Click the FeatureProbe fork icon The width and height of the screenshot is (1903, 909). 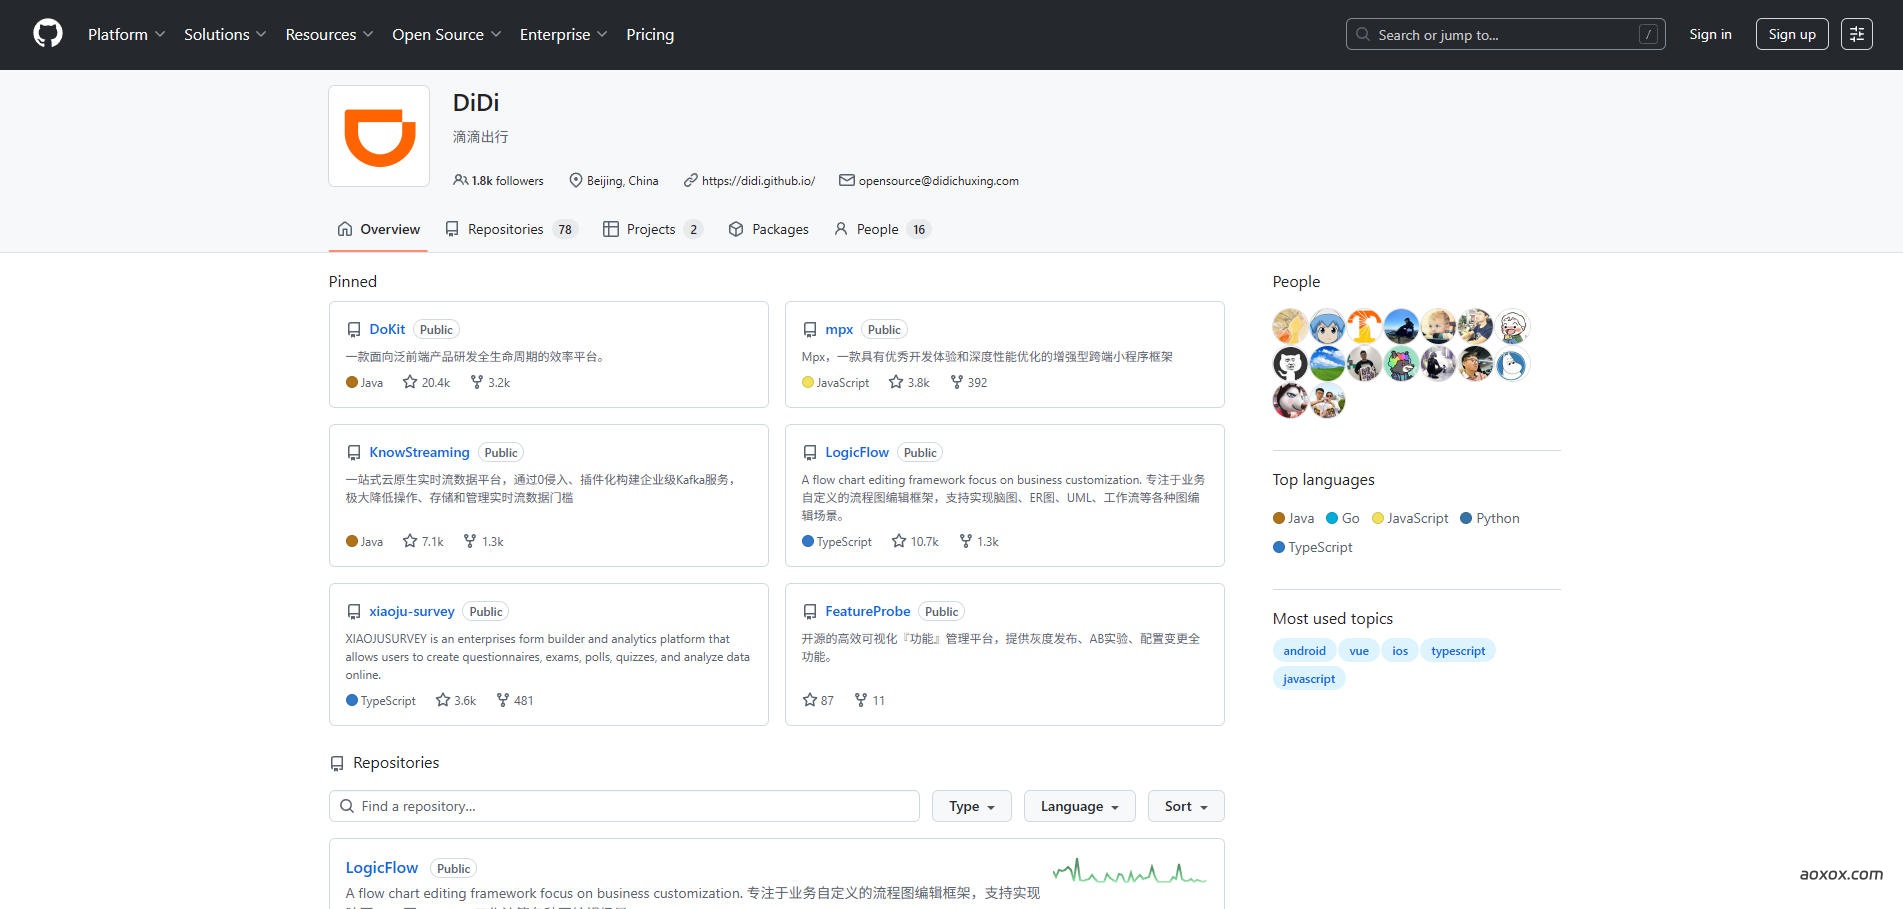[861, 700]
